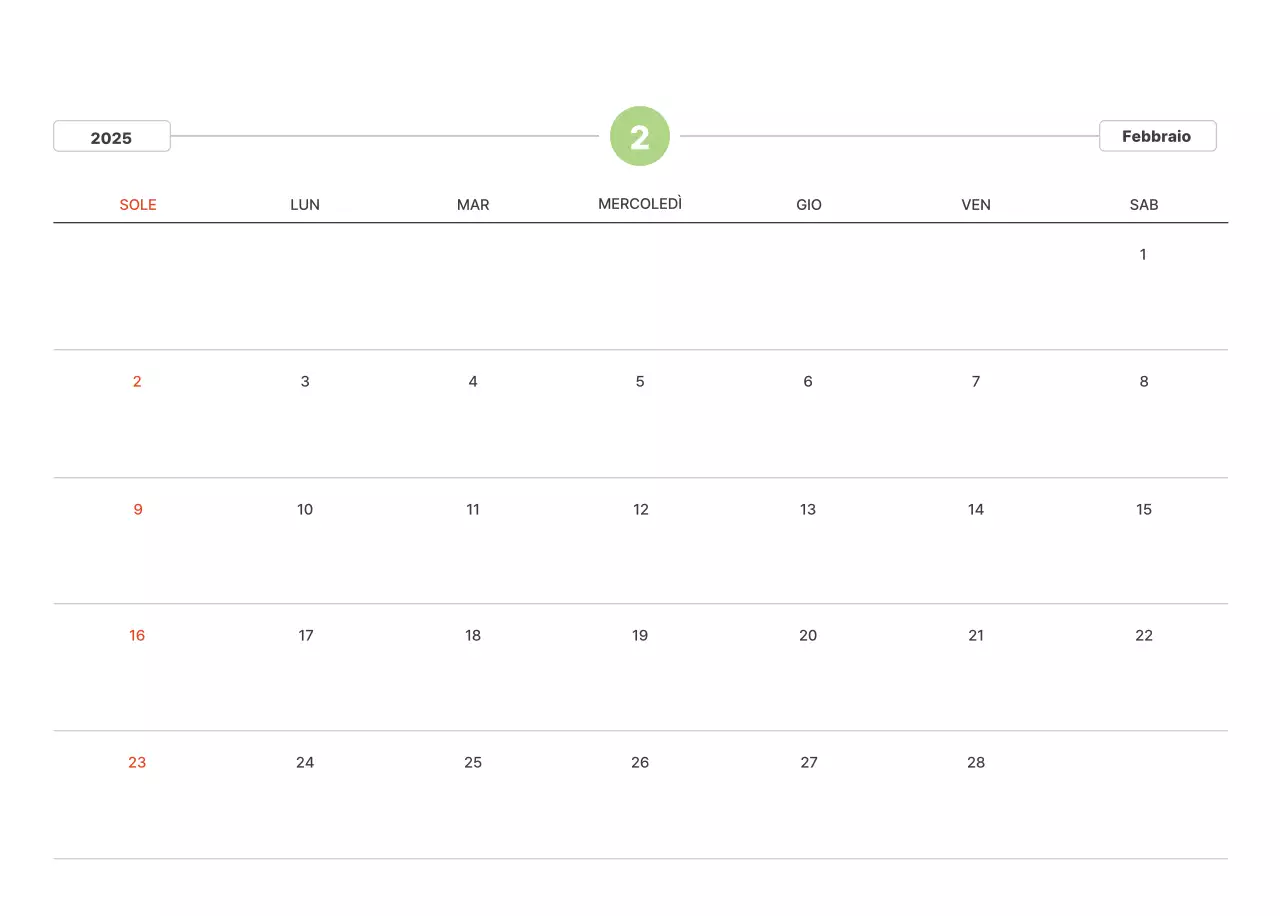Click date 9 on the calendar

pyautogui.click(x=138, y=510)
